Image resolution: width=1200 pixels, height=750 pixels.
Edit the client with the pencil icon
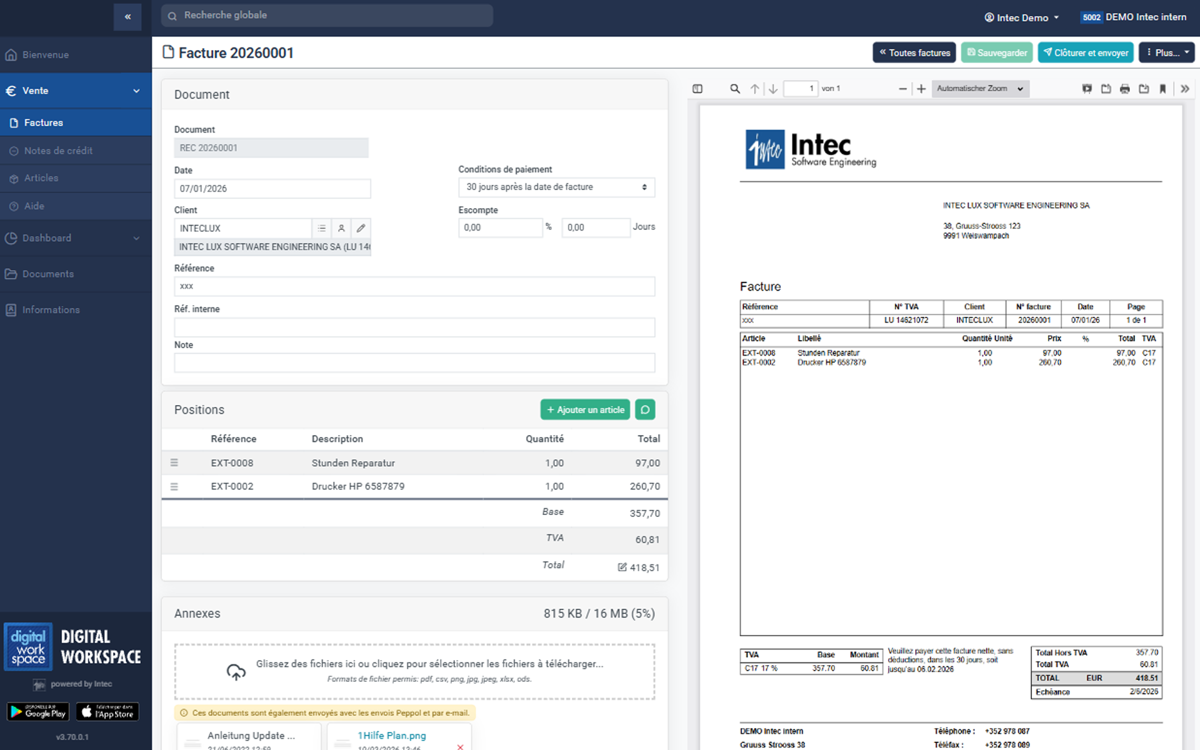pos(361,228)
